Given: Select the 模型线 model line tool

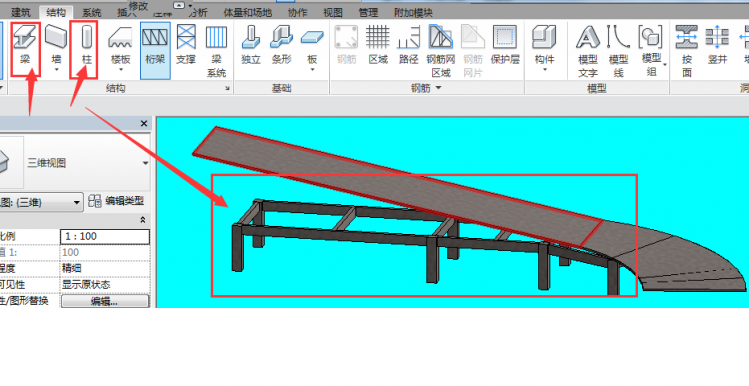Looking at the screenshot, I should 618,52.
